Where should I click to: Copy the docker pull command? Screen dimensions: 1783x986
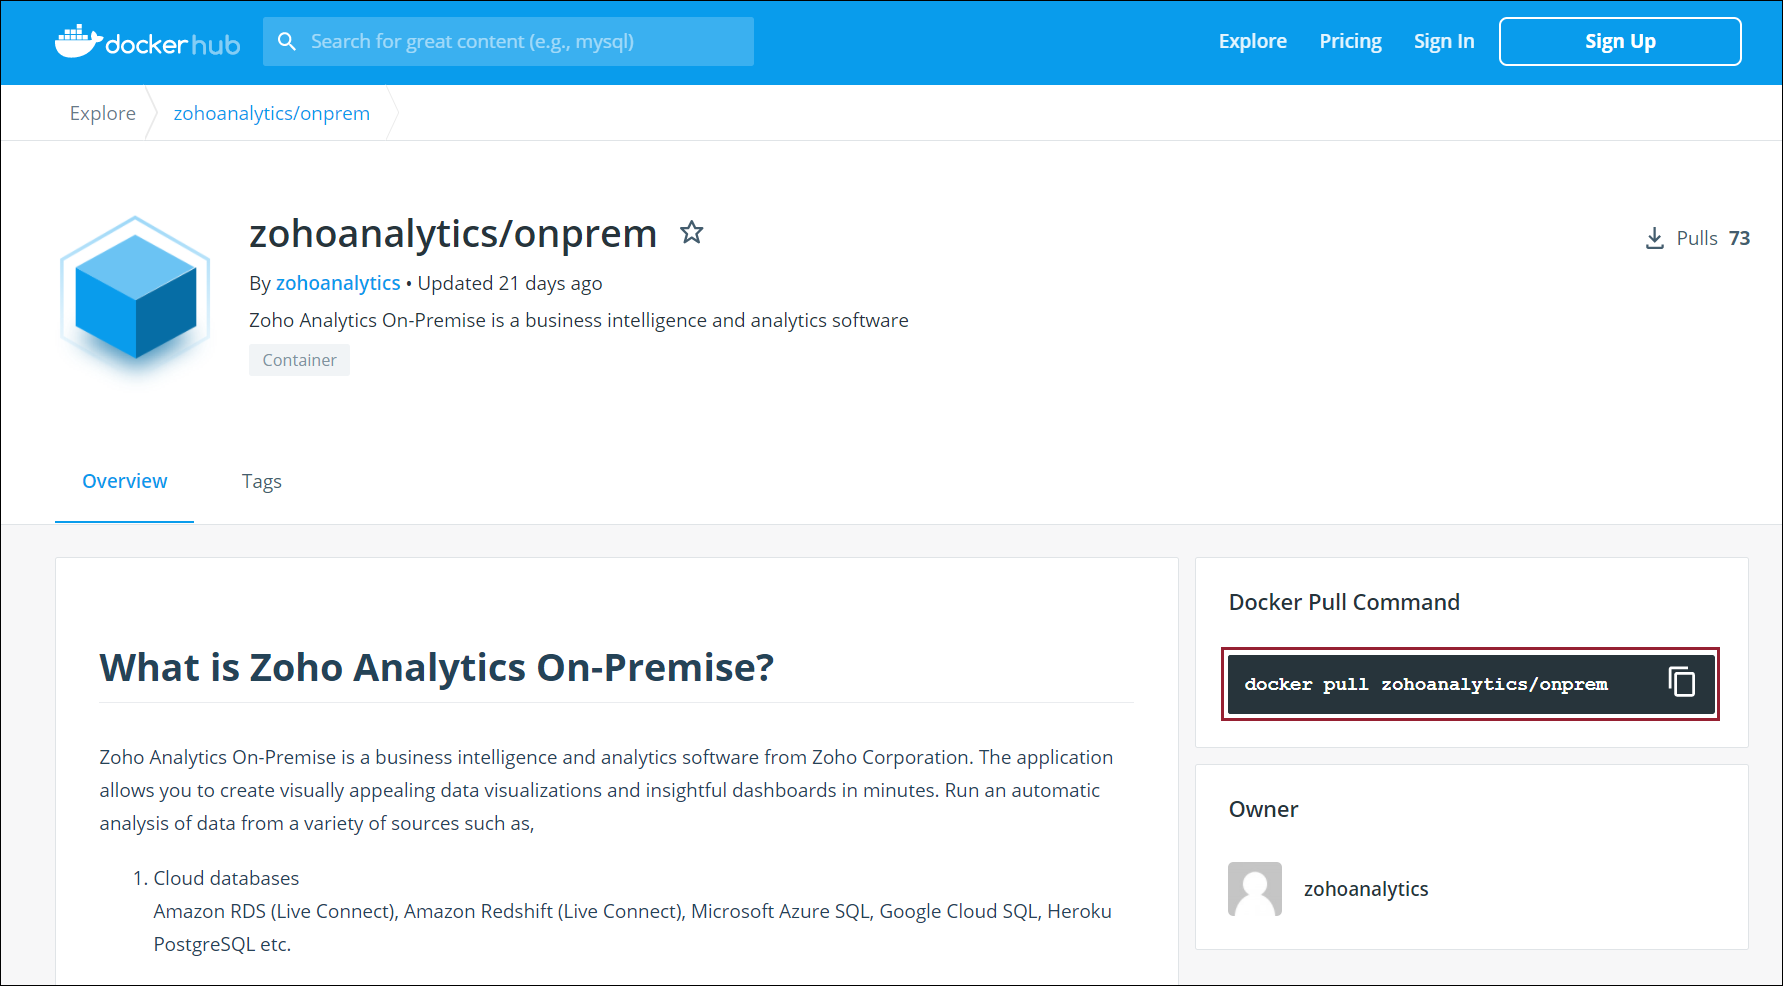pyautogui.click(x=1682, y=682)
